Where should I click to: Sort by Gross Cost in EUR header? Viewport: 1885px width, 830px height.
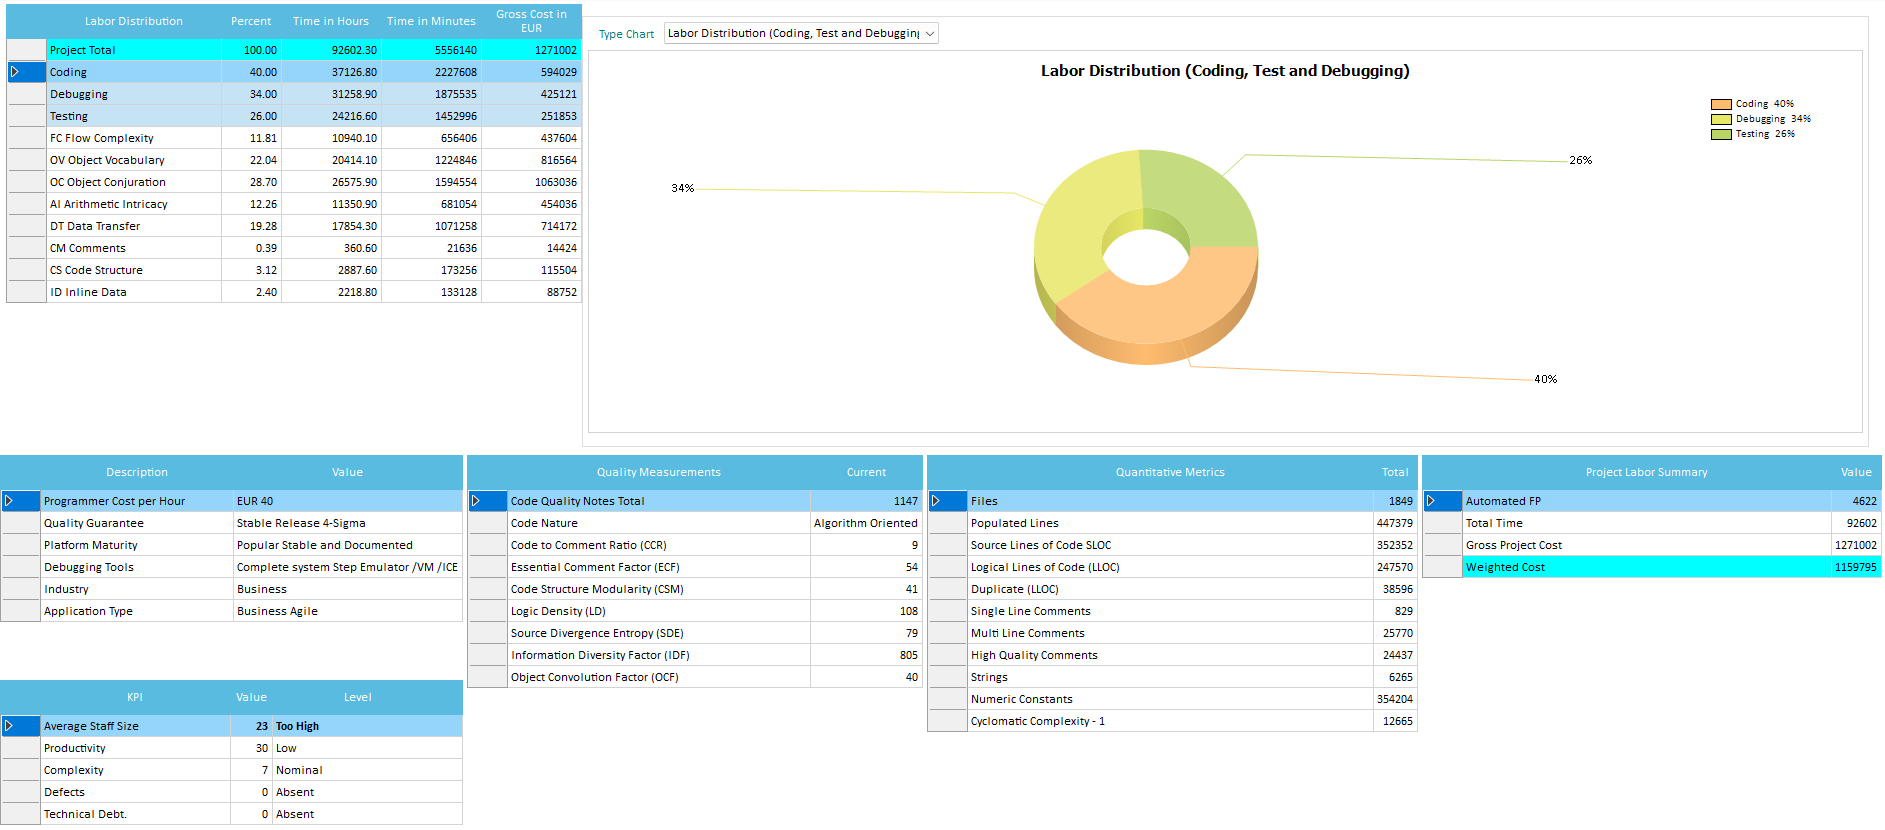(x=531, y=21)
